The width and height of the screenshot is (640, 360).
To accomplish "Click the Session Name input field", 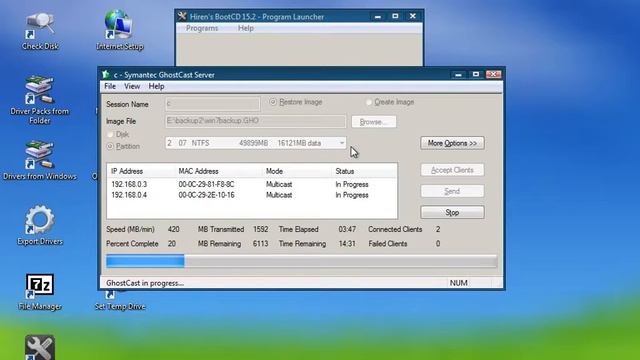I will (x=213, y=104).
